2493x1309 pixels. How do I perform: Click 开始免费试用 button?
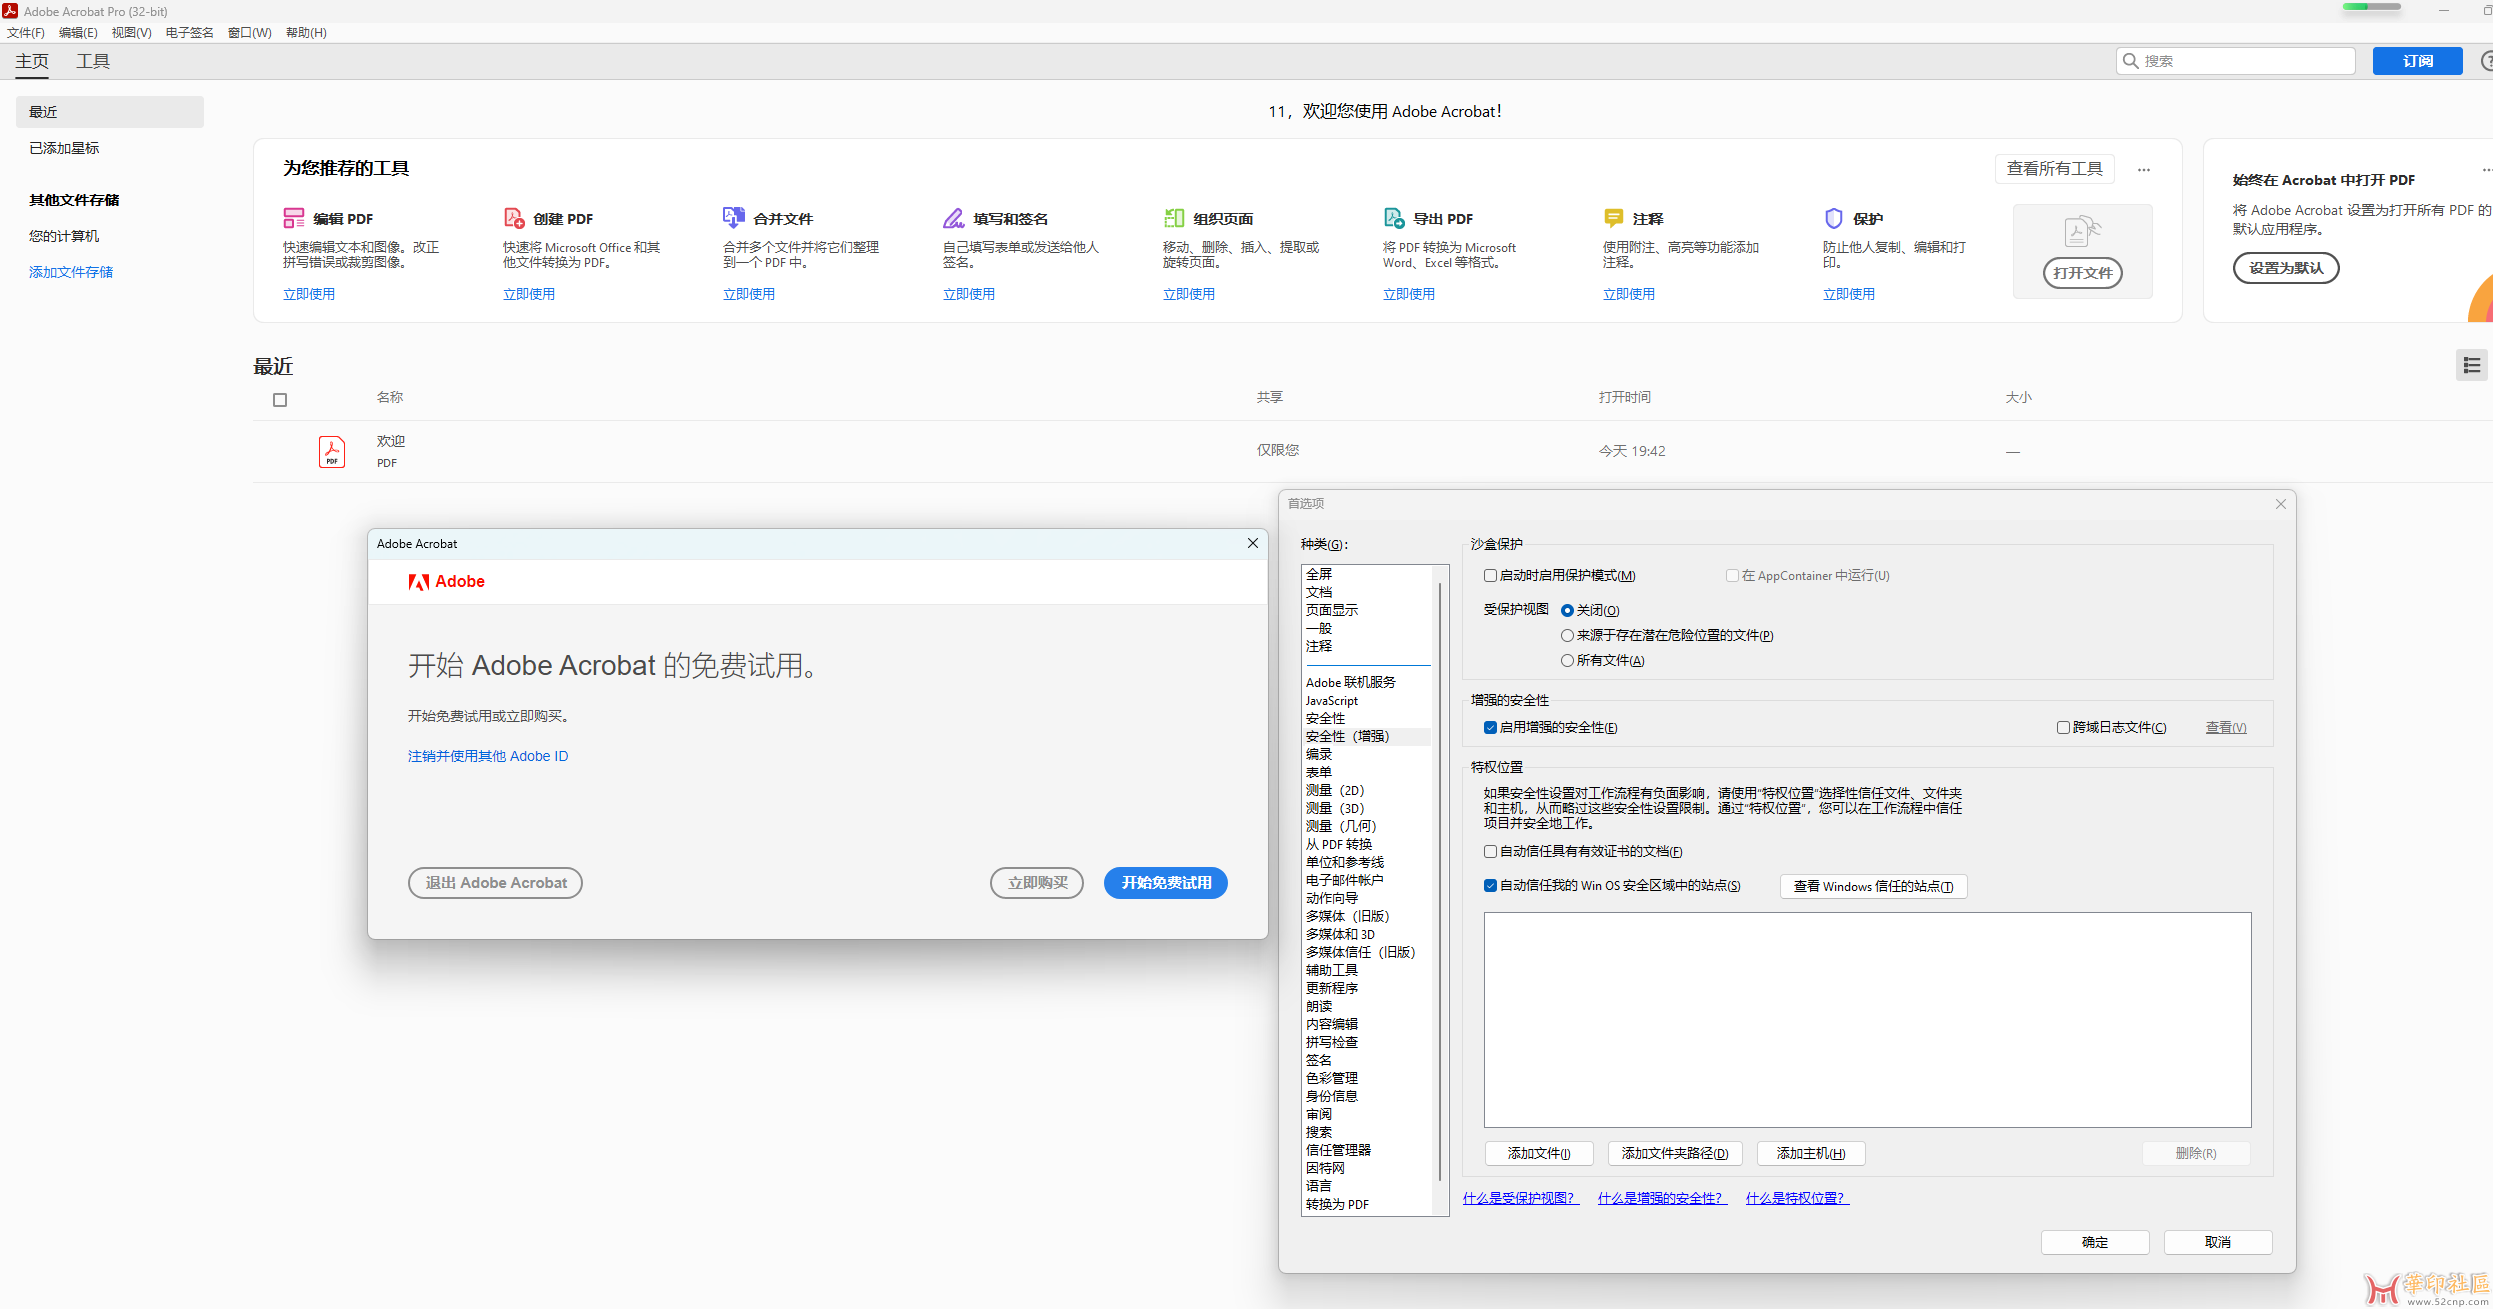point(1166,883)
